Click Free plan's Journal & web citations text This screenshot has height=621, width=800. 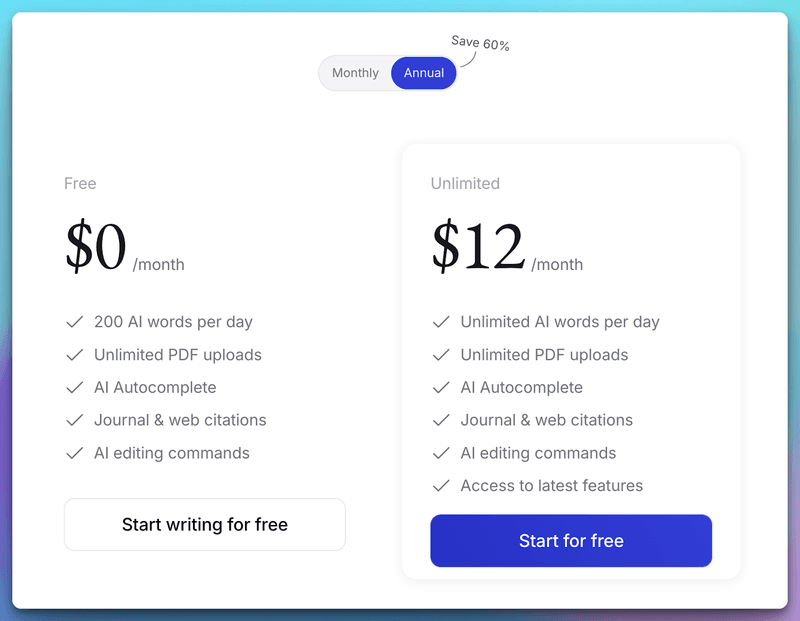pos(180,420)
